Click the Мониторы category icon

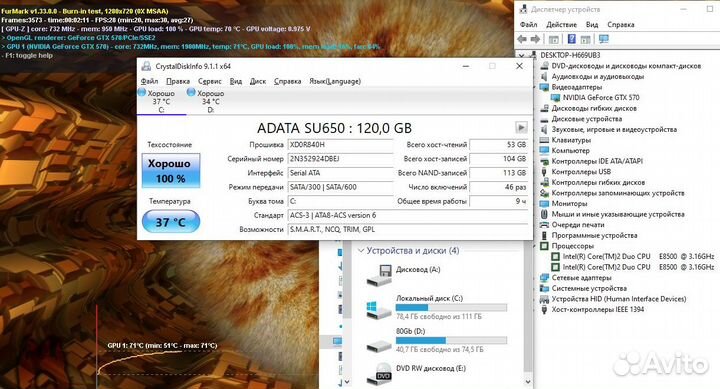[x=545, y=203]
